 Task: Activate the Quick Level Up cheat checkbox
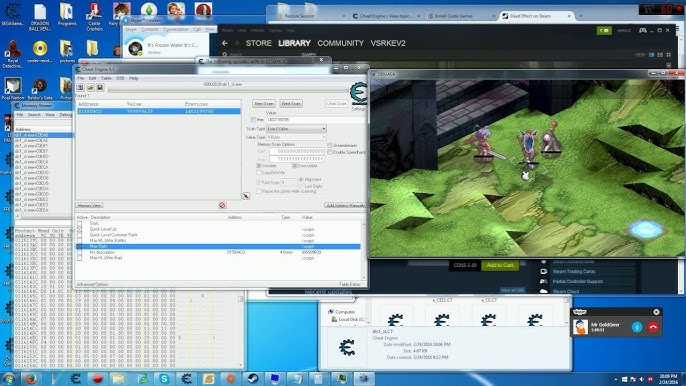point(80,229)
